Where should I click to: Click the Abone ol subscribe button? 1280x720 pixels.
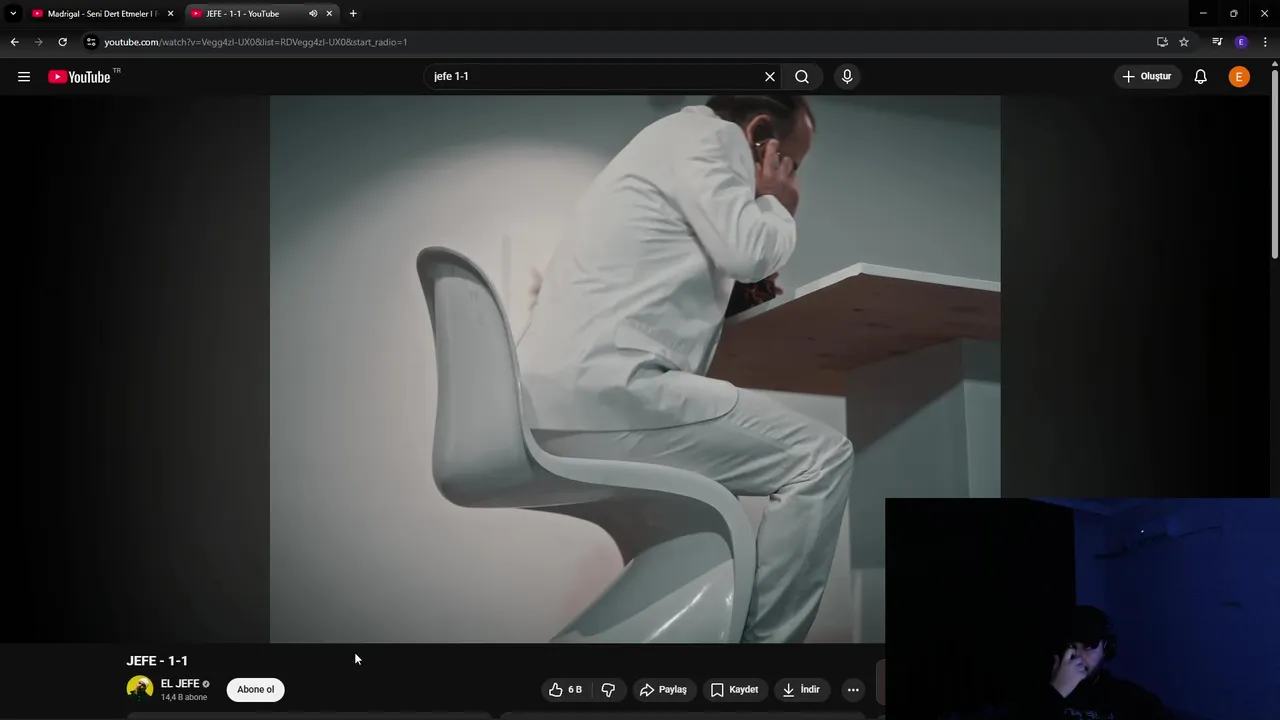tap(256, 689)
